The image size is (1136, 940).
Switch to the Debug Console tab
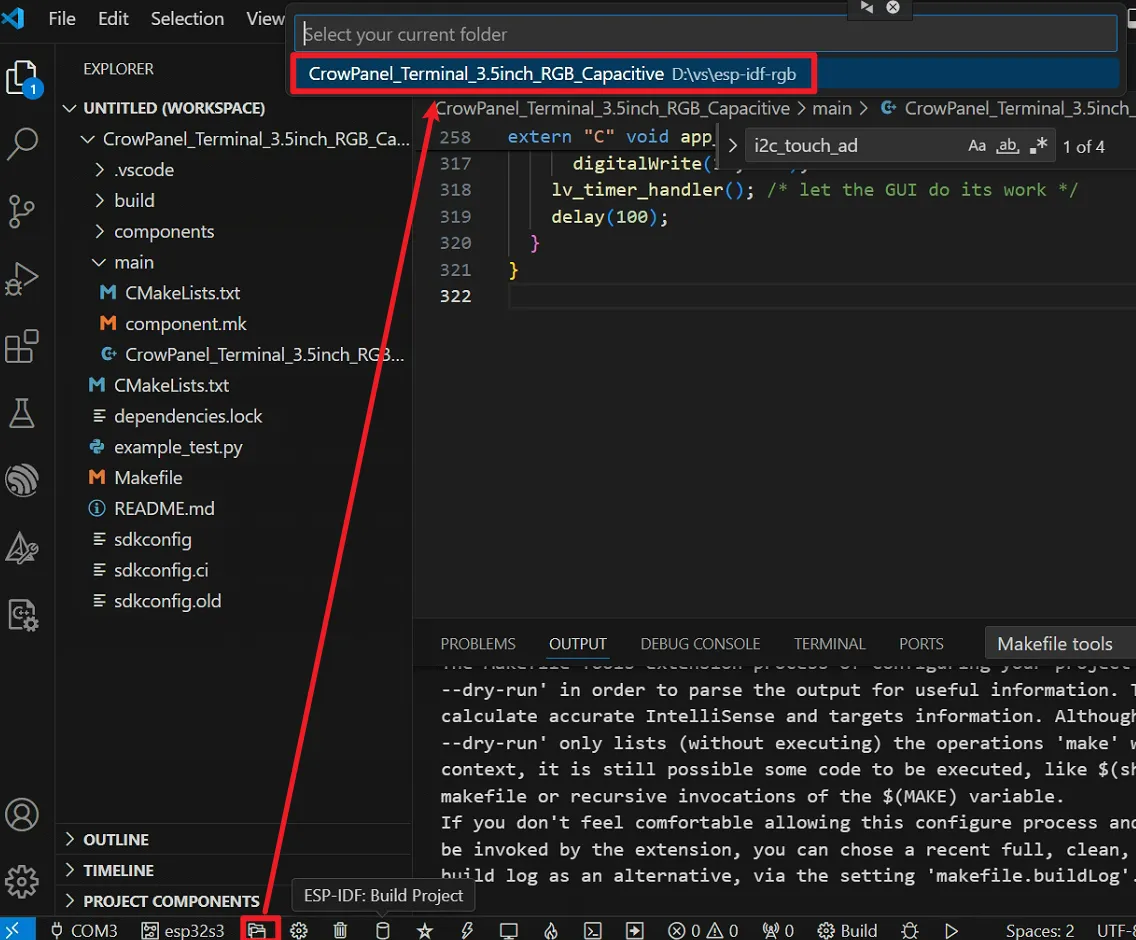pyautogui.click(x=700, y=644)
